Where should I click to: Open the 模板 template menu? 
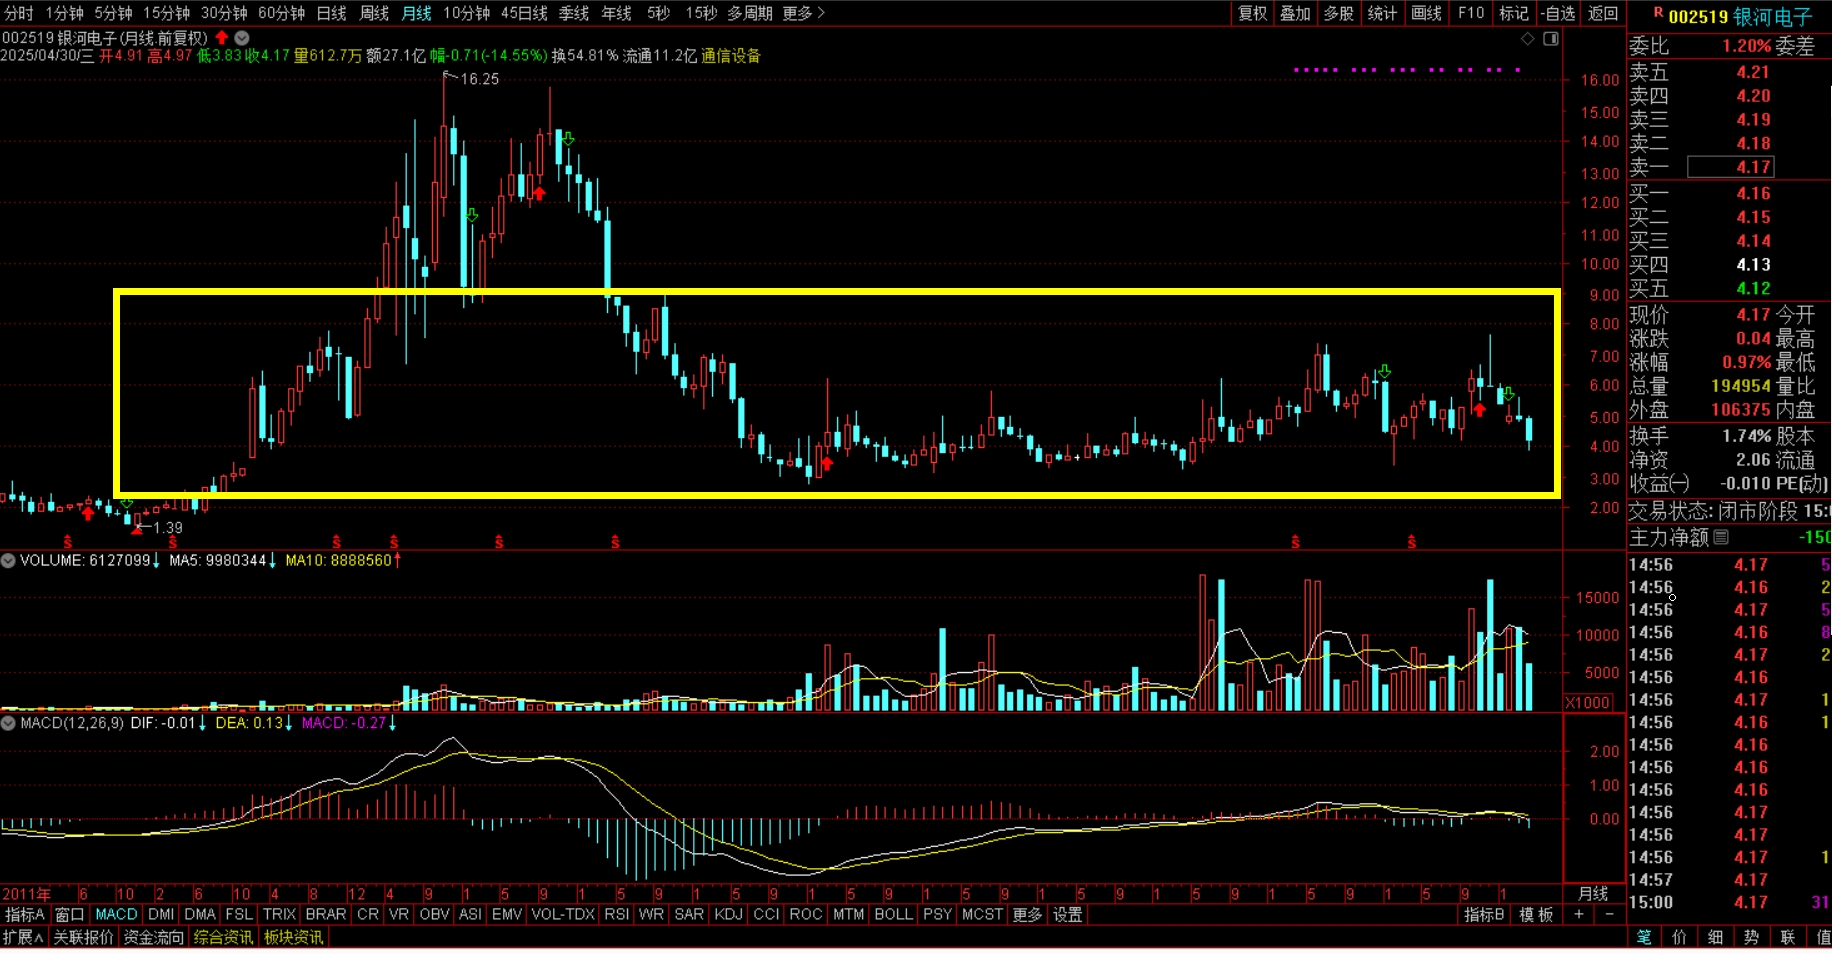pos(1537,915)
